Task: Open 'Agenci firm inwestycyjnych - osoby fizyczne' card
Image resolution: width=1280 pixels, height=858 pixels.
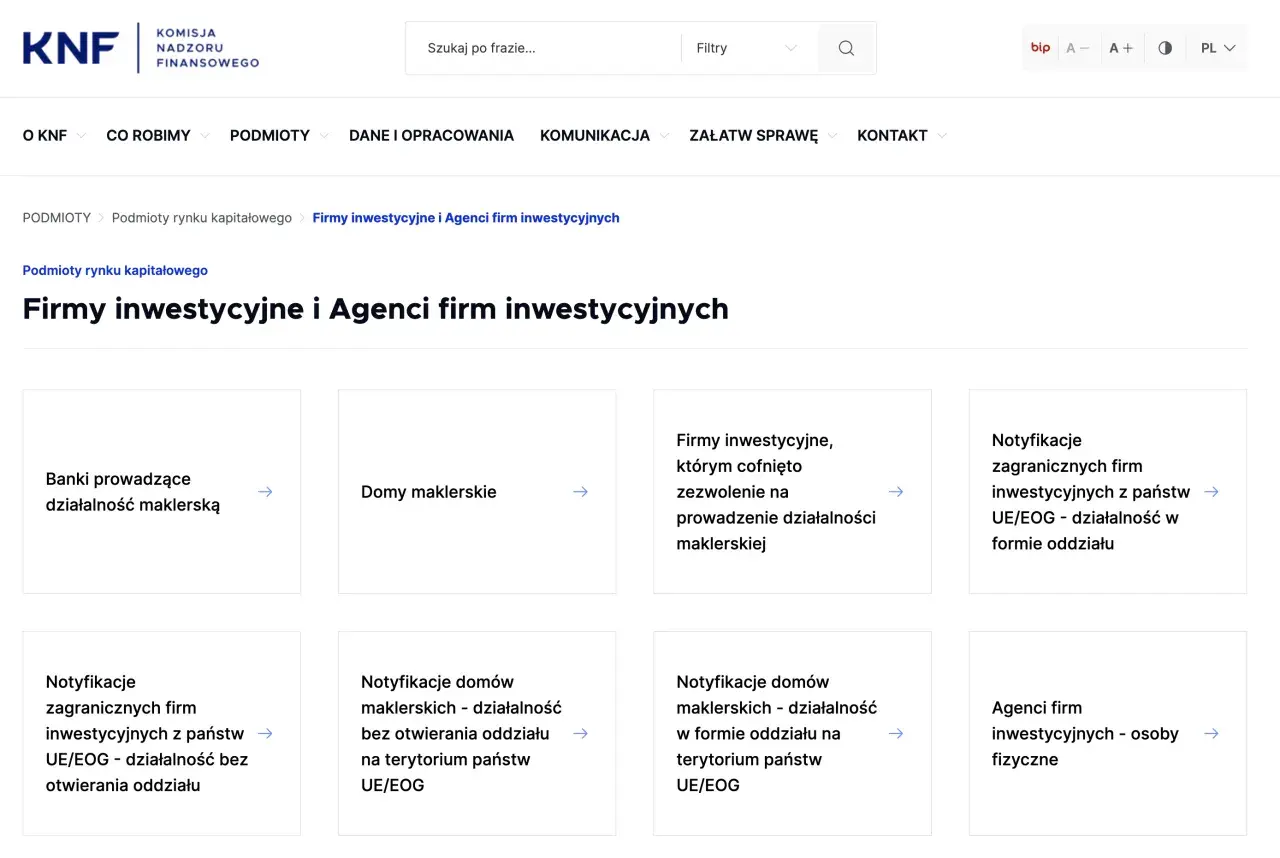Action: coord(1108,734)
